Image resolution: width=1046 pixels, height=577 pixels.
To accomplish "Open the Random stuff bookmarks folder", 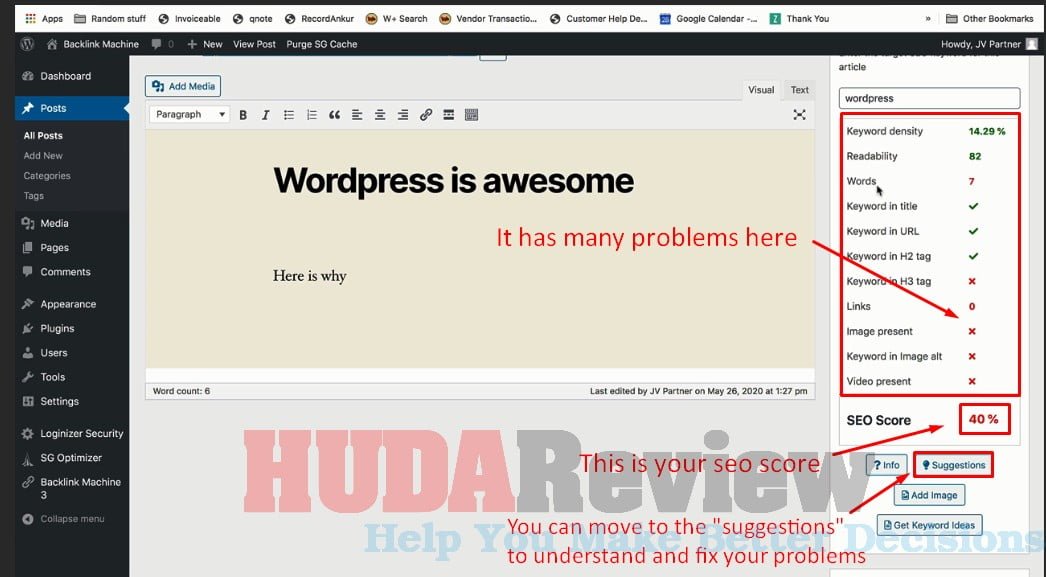I will tap(109, 19).
